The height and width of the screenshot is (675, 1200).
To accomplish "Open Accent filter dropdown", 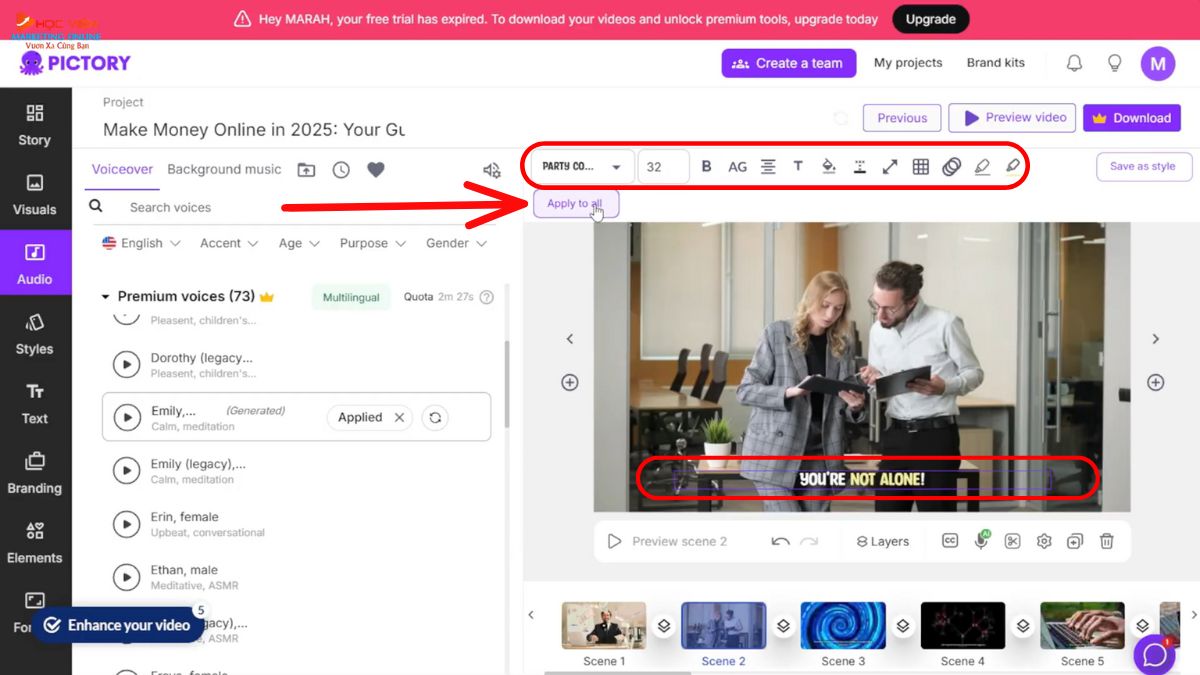I will click(229, 243).
